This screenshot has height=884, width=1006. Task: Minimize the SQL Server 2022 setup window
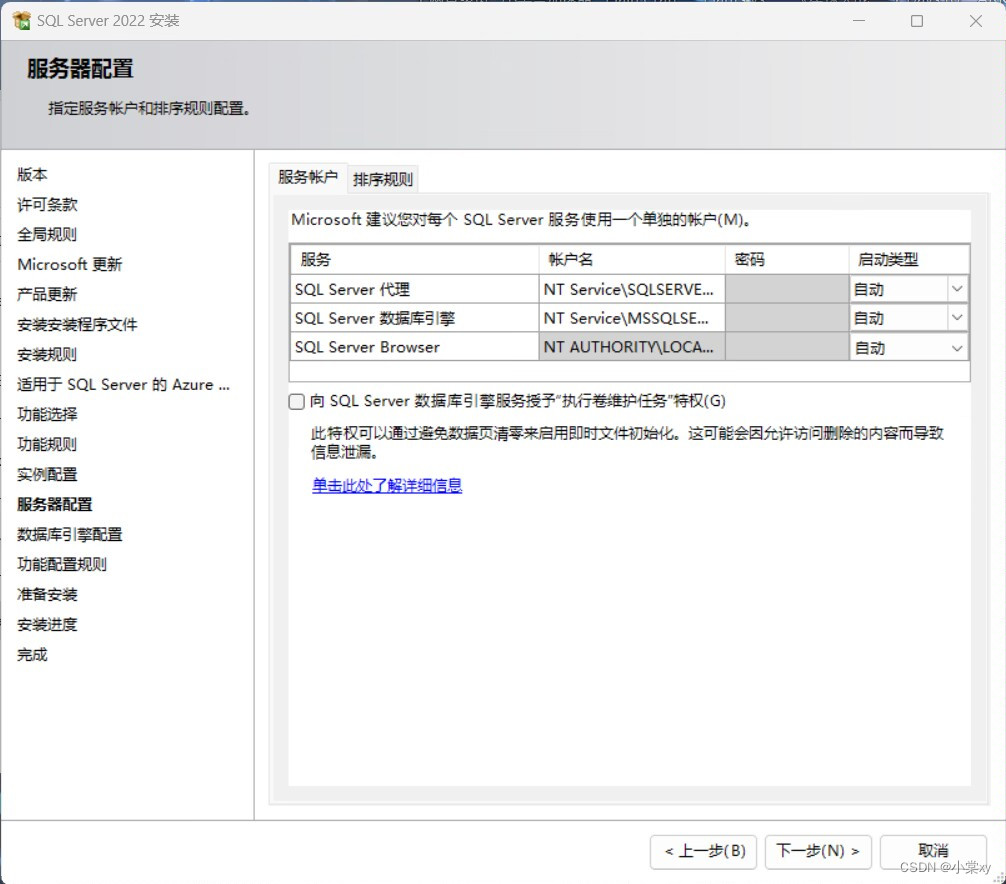pyautogui.click(x=859, y=21)
